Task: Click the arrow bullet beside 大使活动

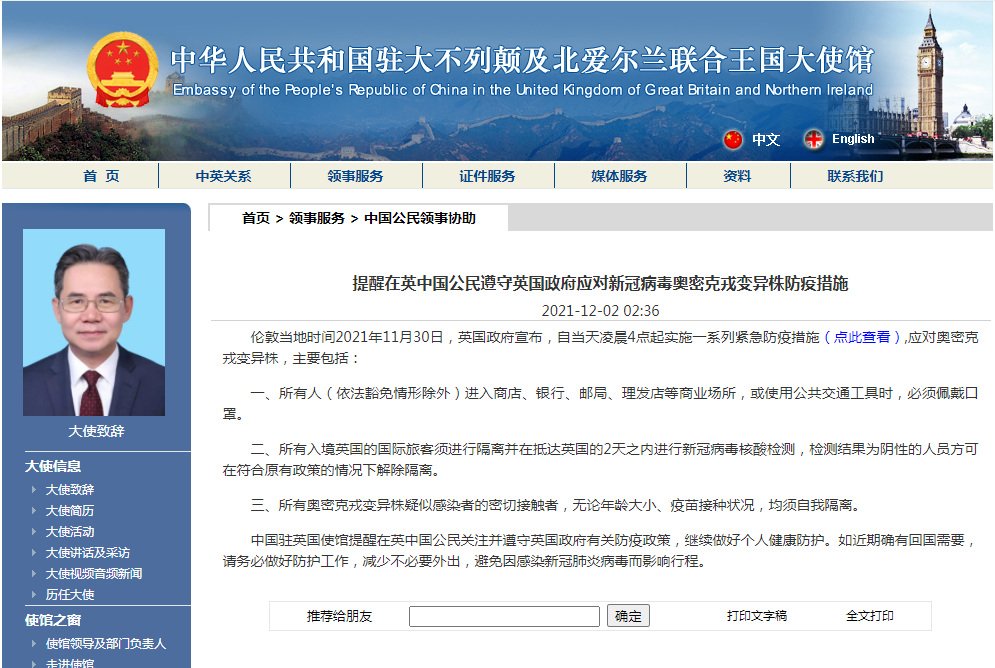Action: 34,531
